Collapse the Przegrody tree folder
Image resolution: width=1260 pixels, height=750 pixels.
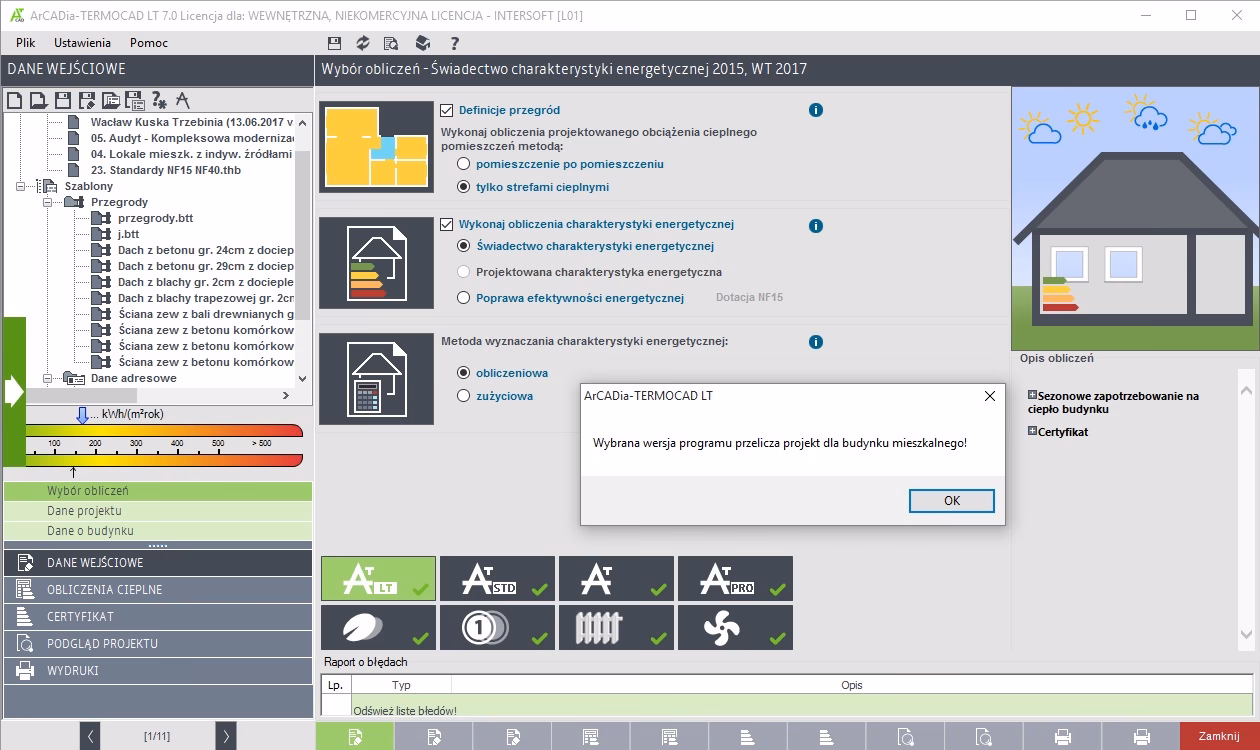tap(48, 202)
